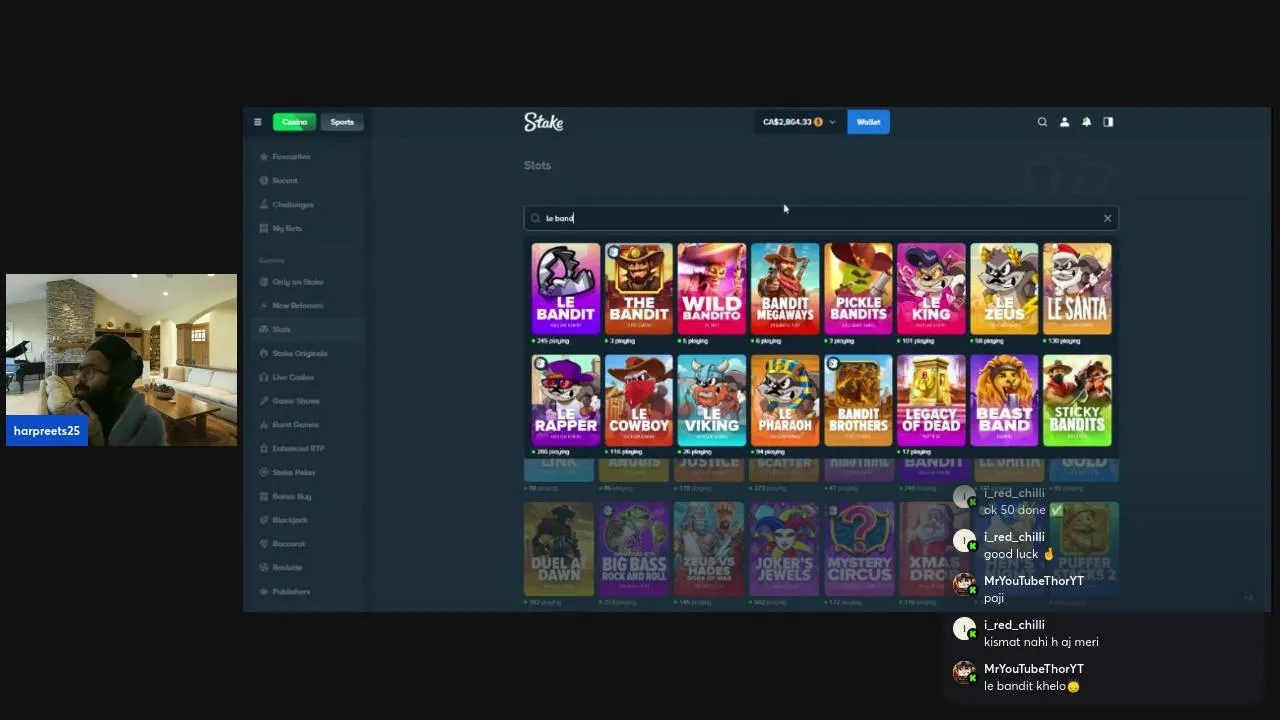Open the Bandit Megaways game
1280x720 pixels.
tap(785, 289)
